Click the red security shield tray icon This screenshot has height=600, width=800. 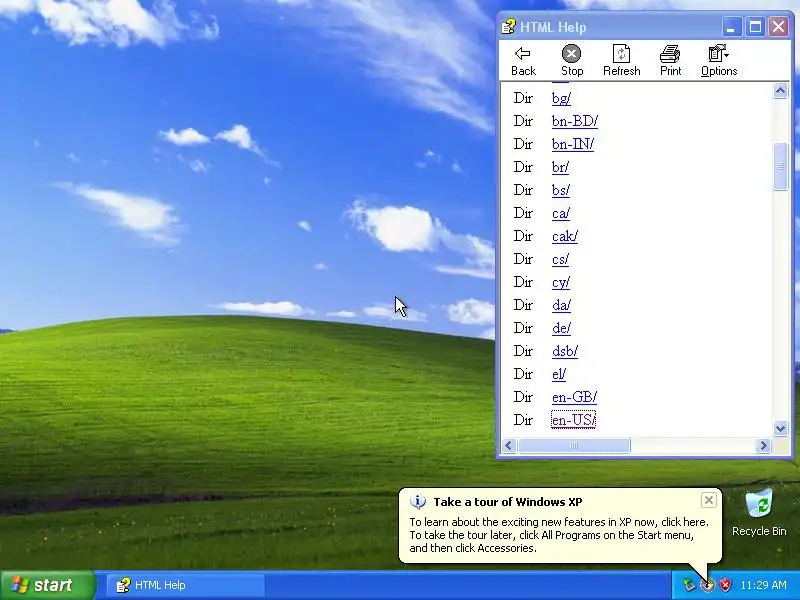(x=724, y=585)
